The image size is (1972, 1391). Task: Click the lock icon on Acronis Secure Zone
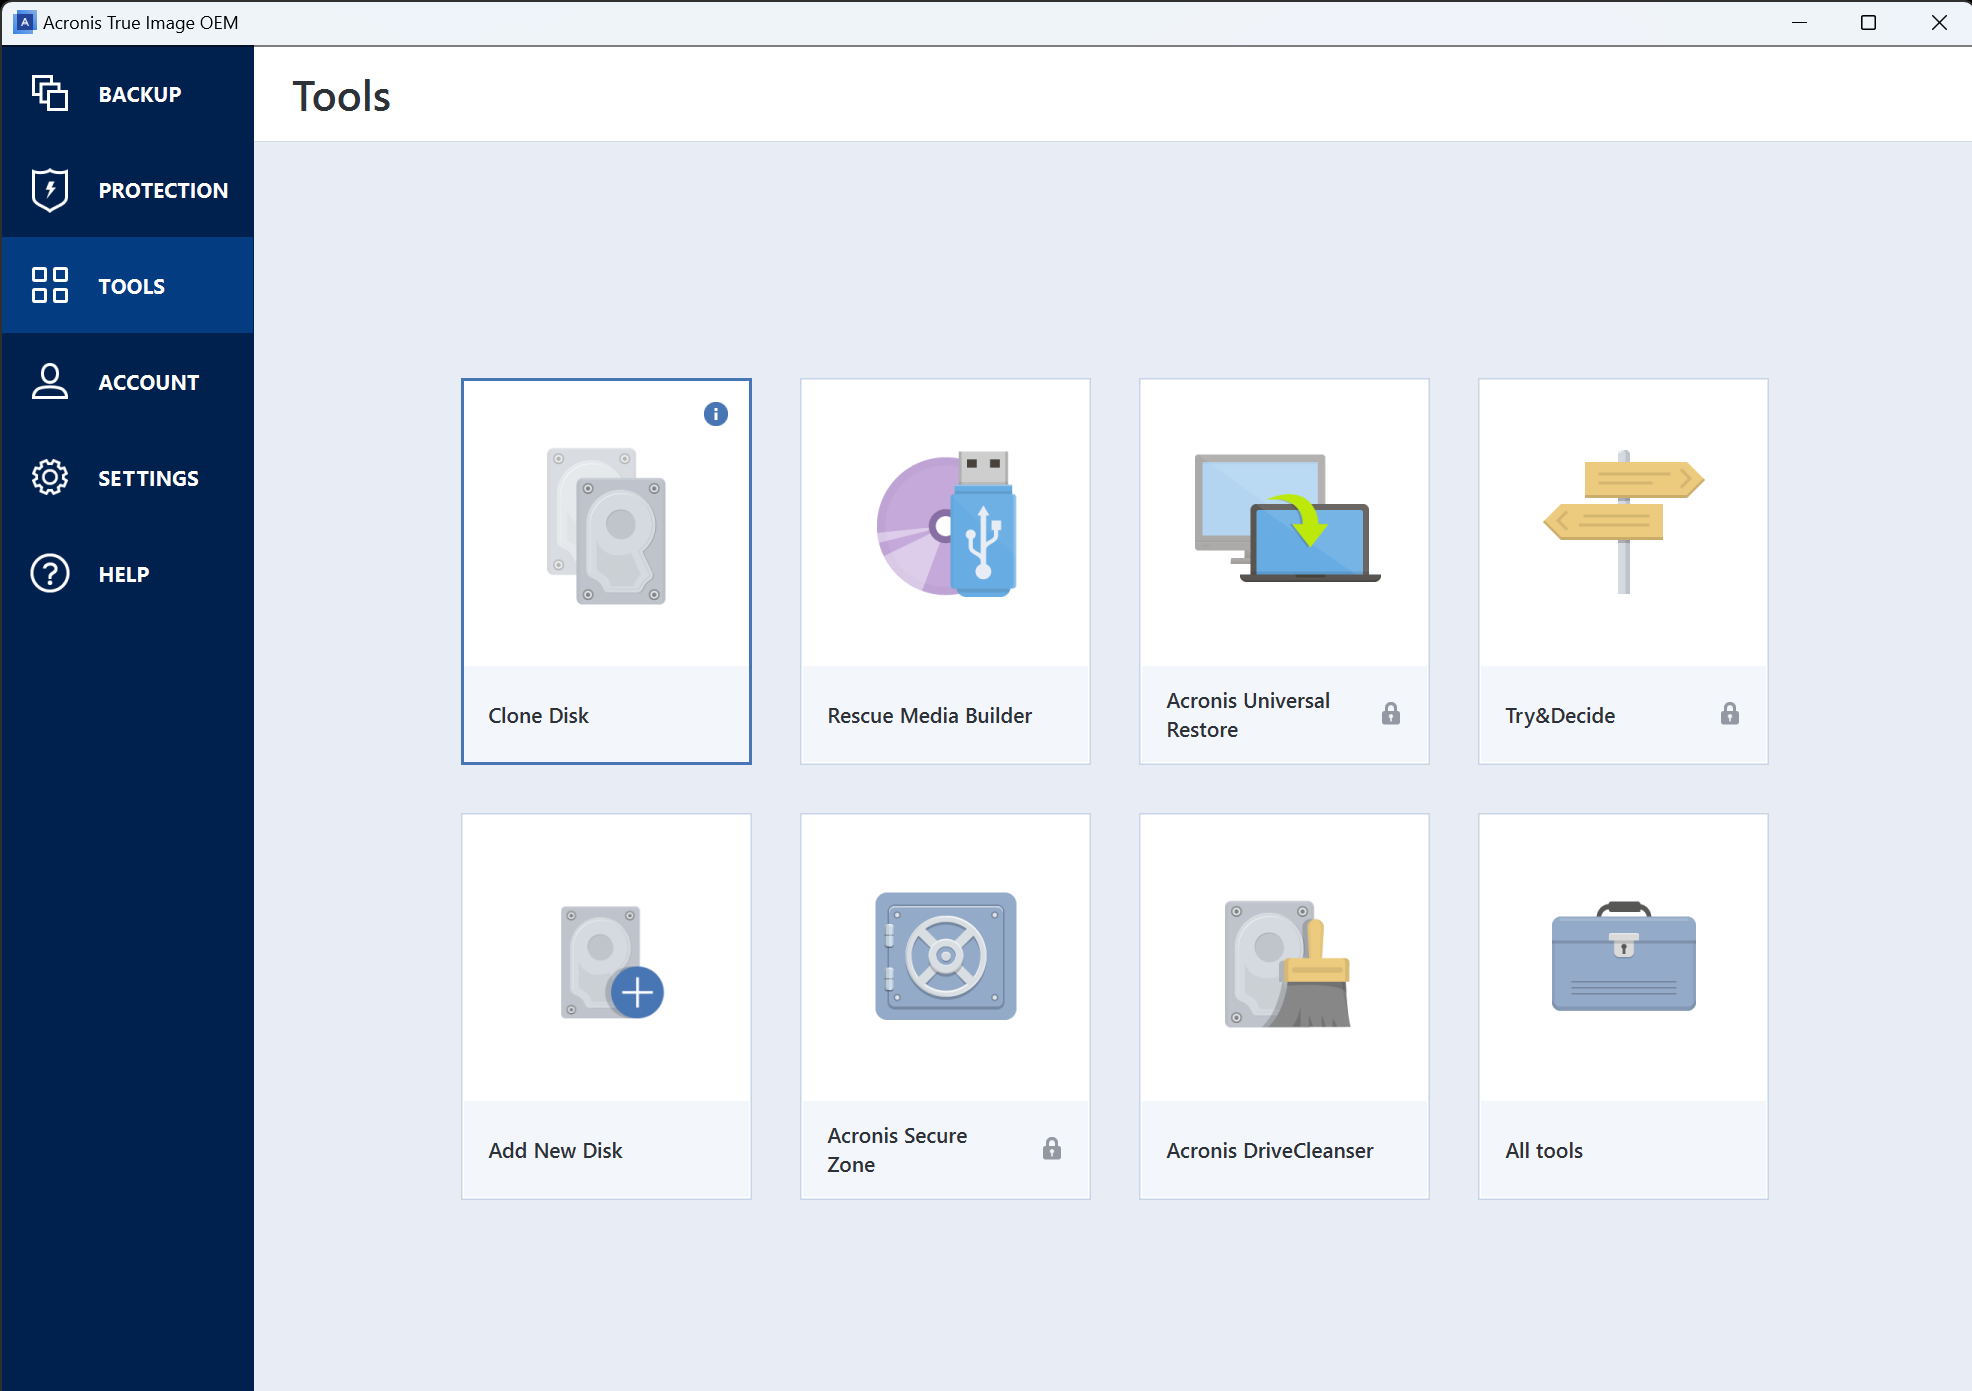[x=1051, y=1148]
